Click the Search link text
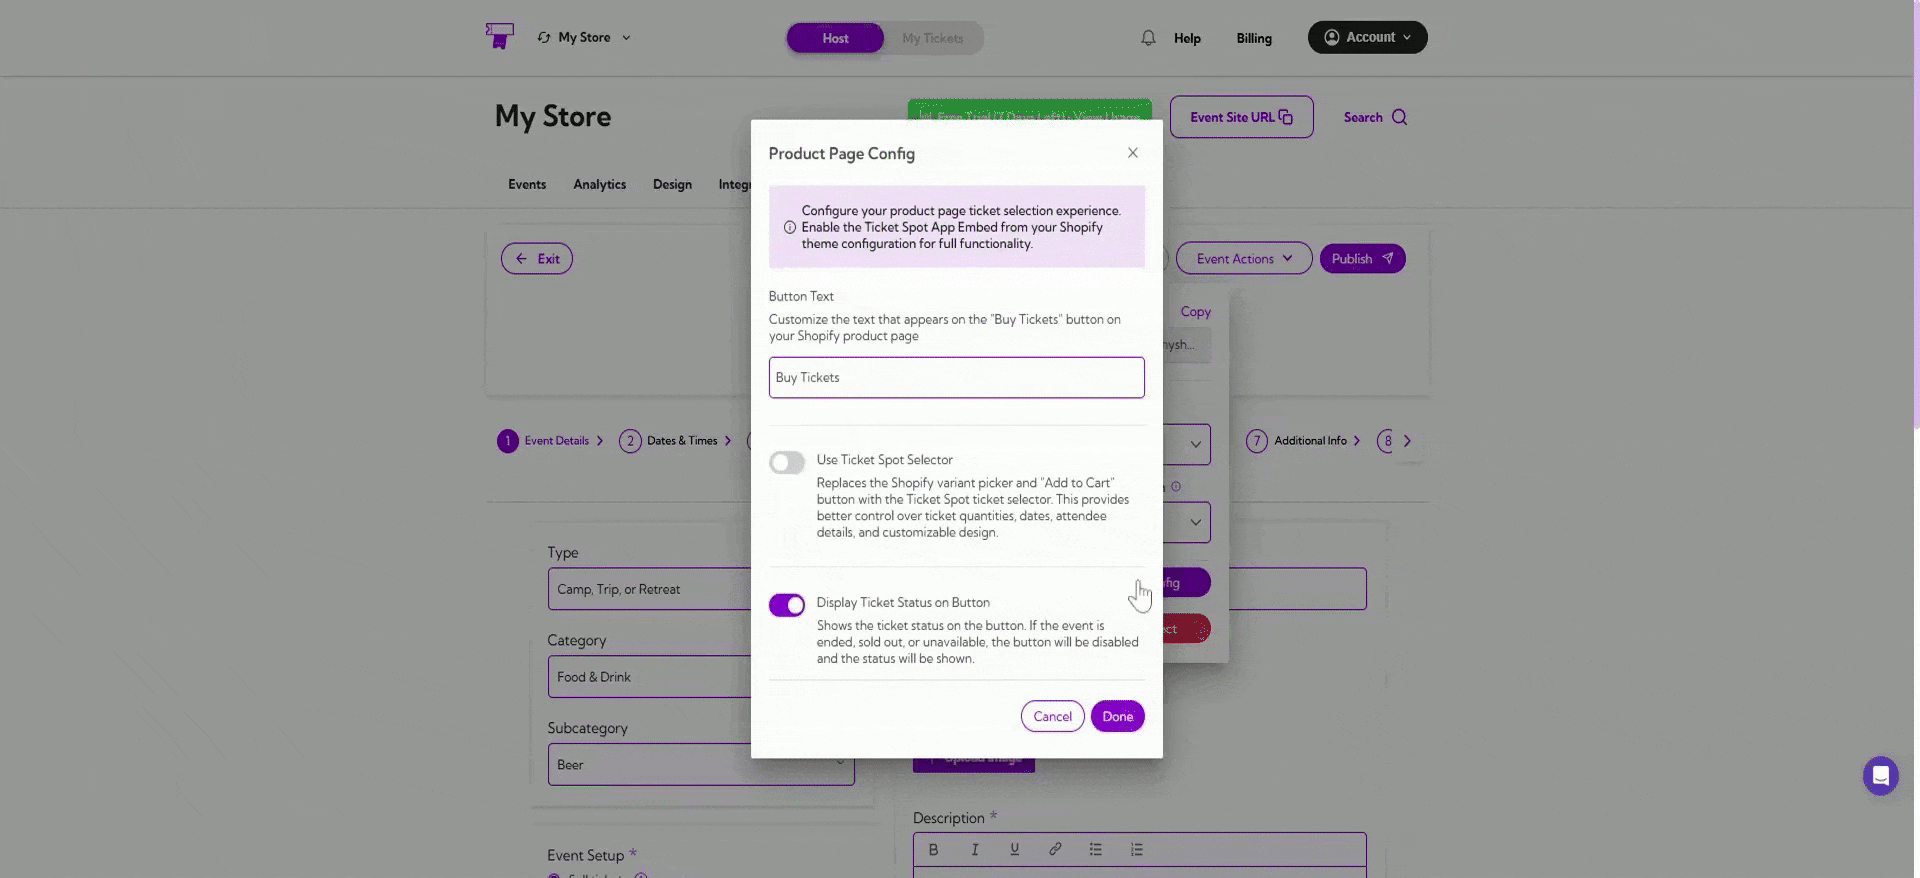 click(1363, 117)
